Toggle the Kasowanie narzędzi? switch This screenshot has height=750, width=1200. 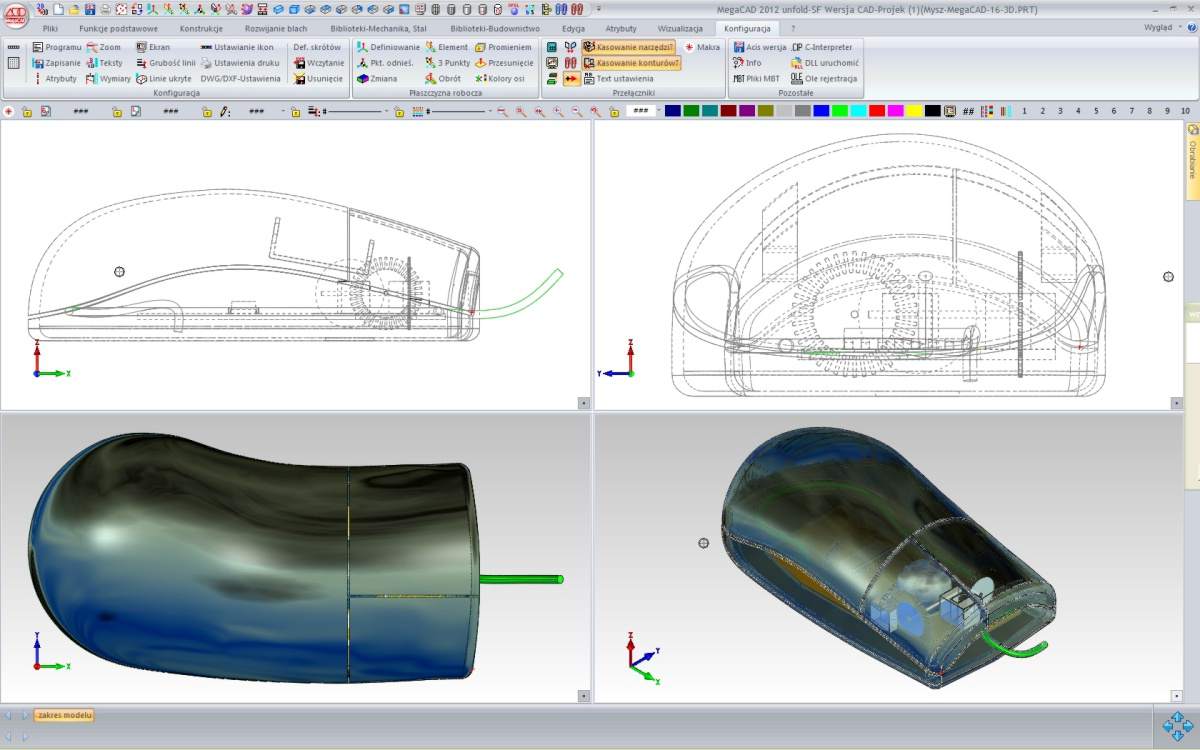[x=627, y=47]
